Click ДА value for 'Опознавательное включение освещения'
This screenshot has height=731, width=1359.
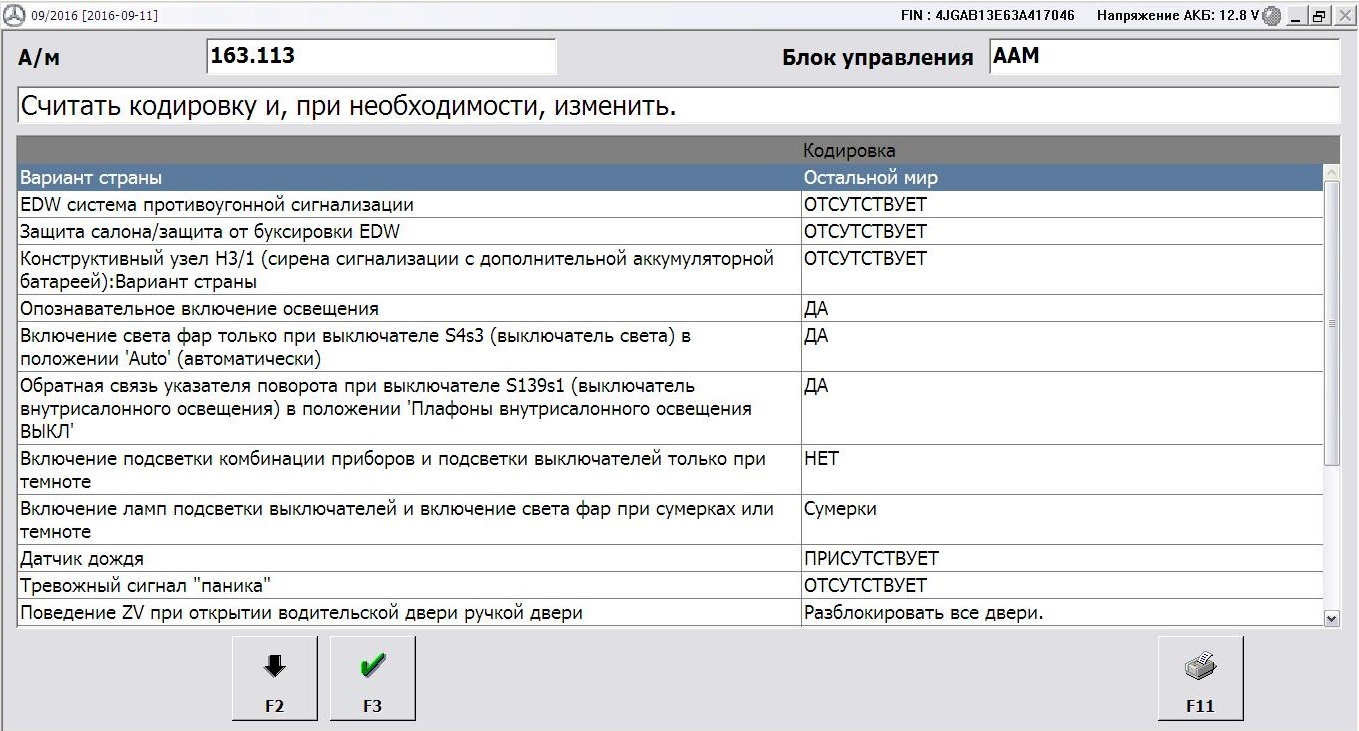pos(816,308)
